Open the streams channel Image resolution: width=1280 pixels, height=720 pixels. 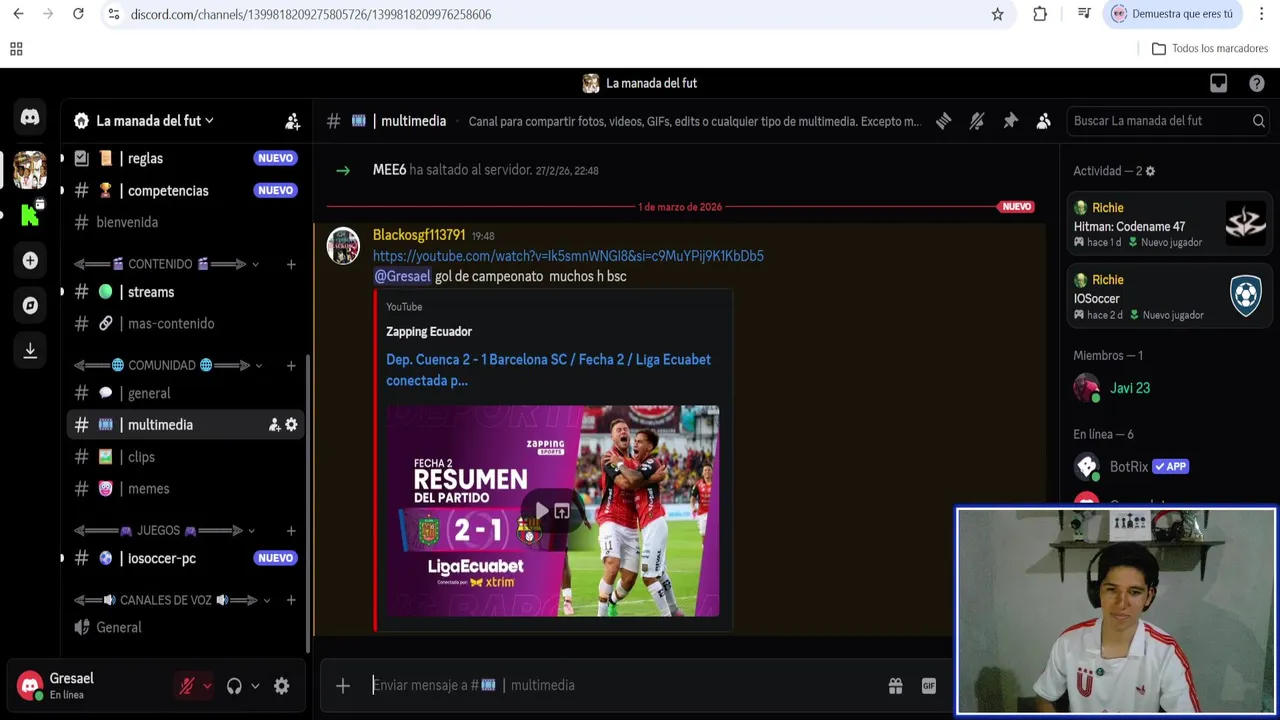(x=186, y=292)
